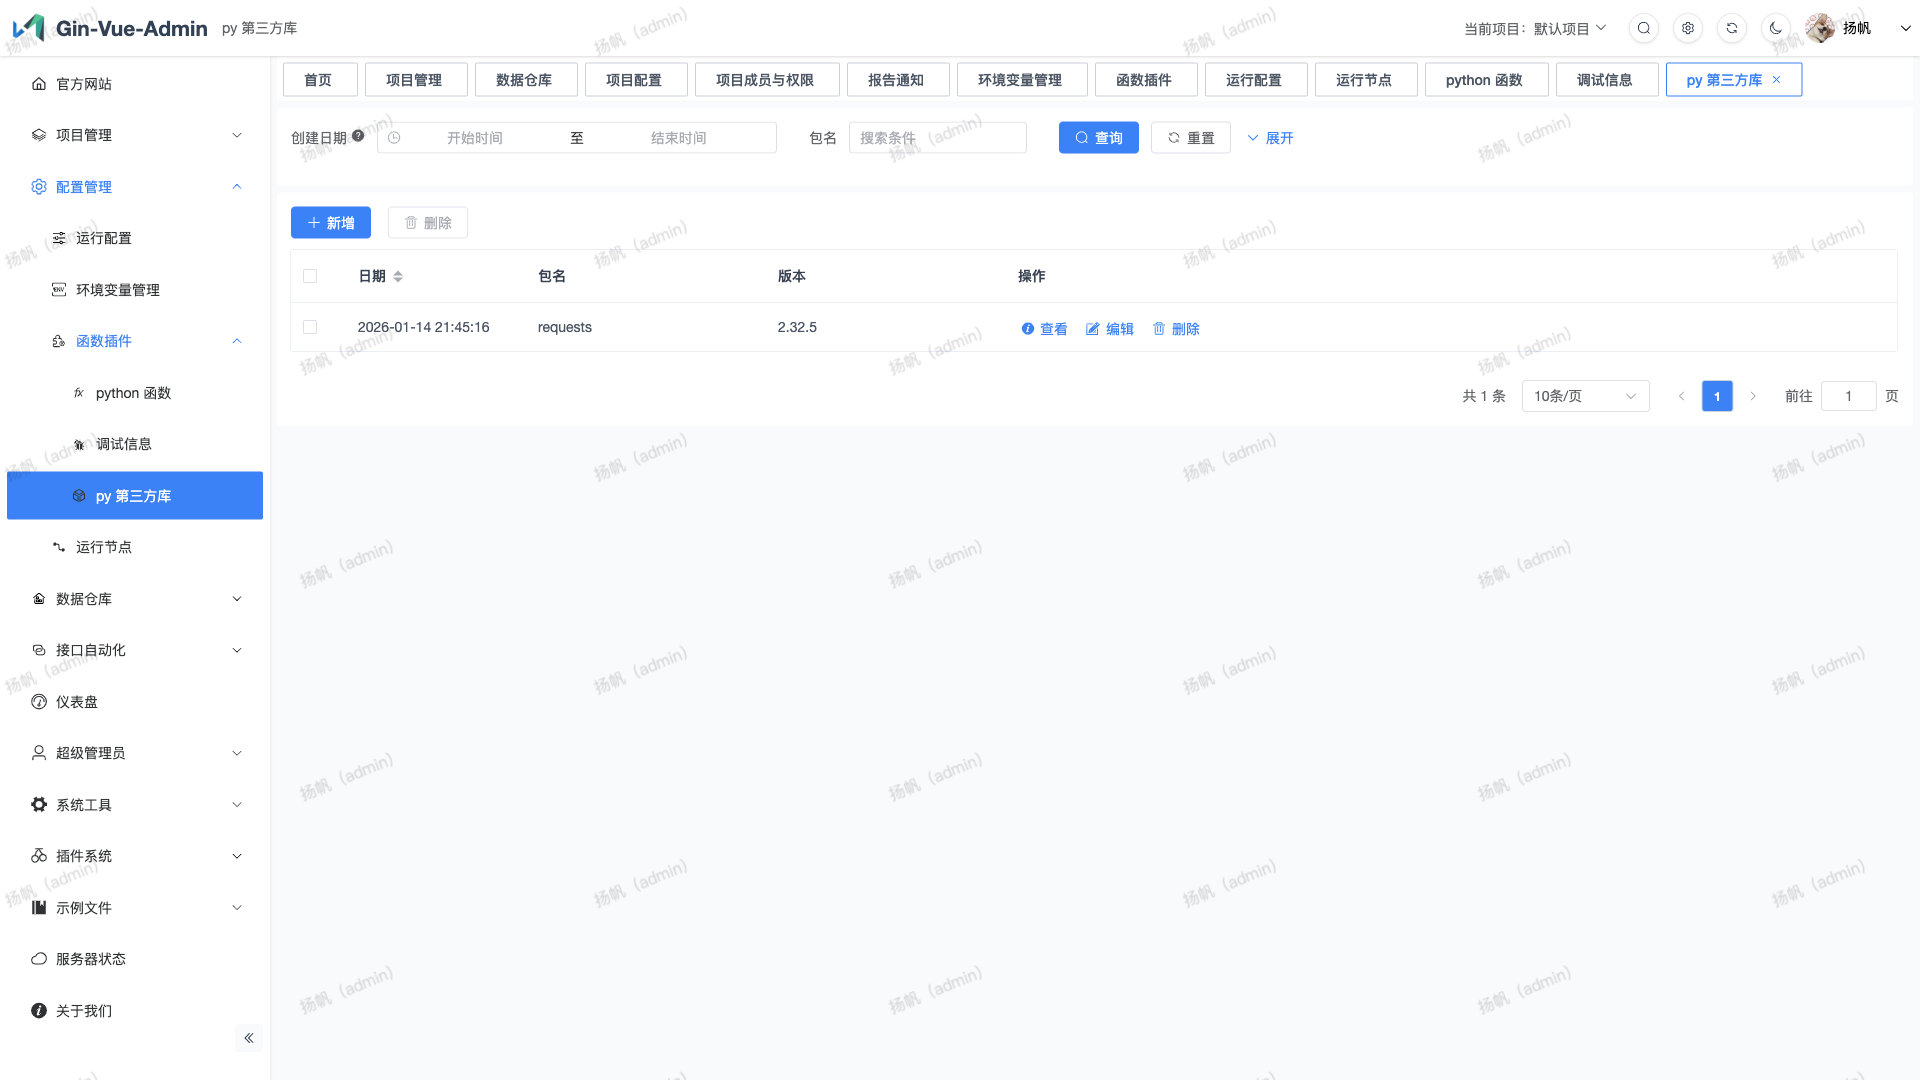Click the Gin-Vue-Admin logo icon
Image resolution: width=1920 pixels, height=1080 pixels.
tap(29, 27)
